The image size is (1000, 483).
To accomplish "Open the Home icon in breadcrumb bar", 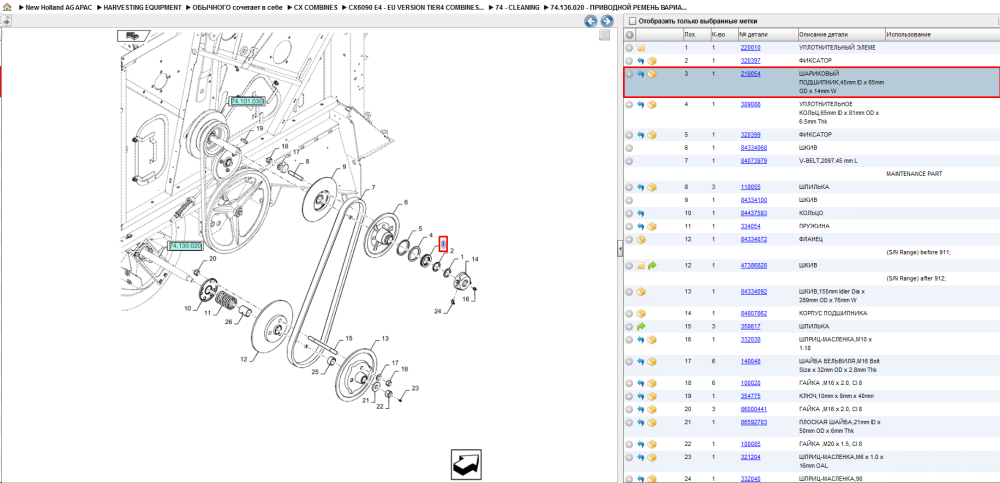I will point(6,7).
